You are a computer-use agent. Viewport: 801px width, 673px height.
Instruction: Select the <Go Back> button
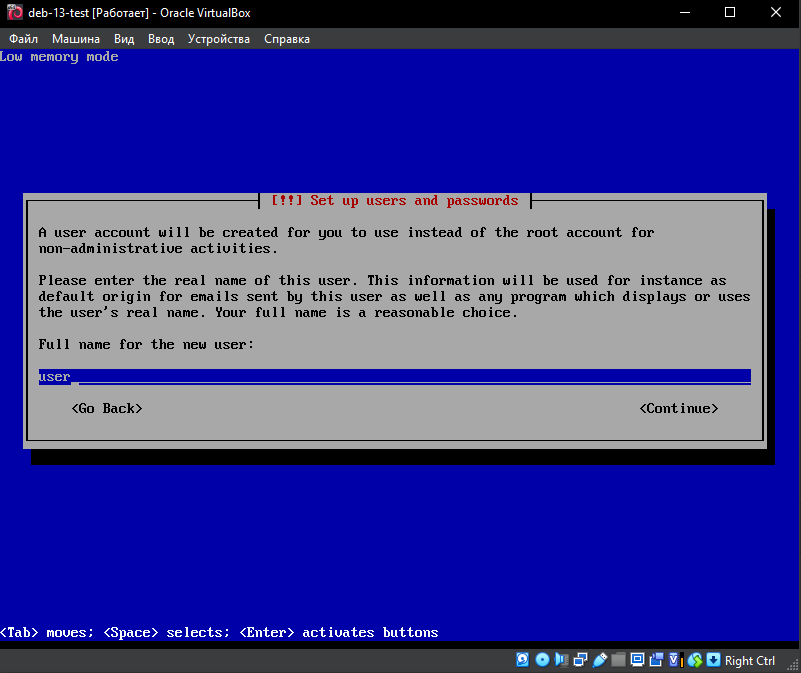pyautogui.click(x=107, y=408)
